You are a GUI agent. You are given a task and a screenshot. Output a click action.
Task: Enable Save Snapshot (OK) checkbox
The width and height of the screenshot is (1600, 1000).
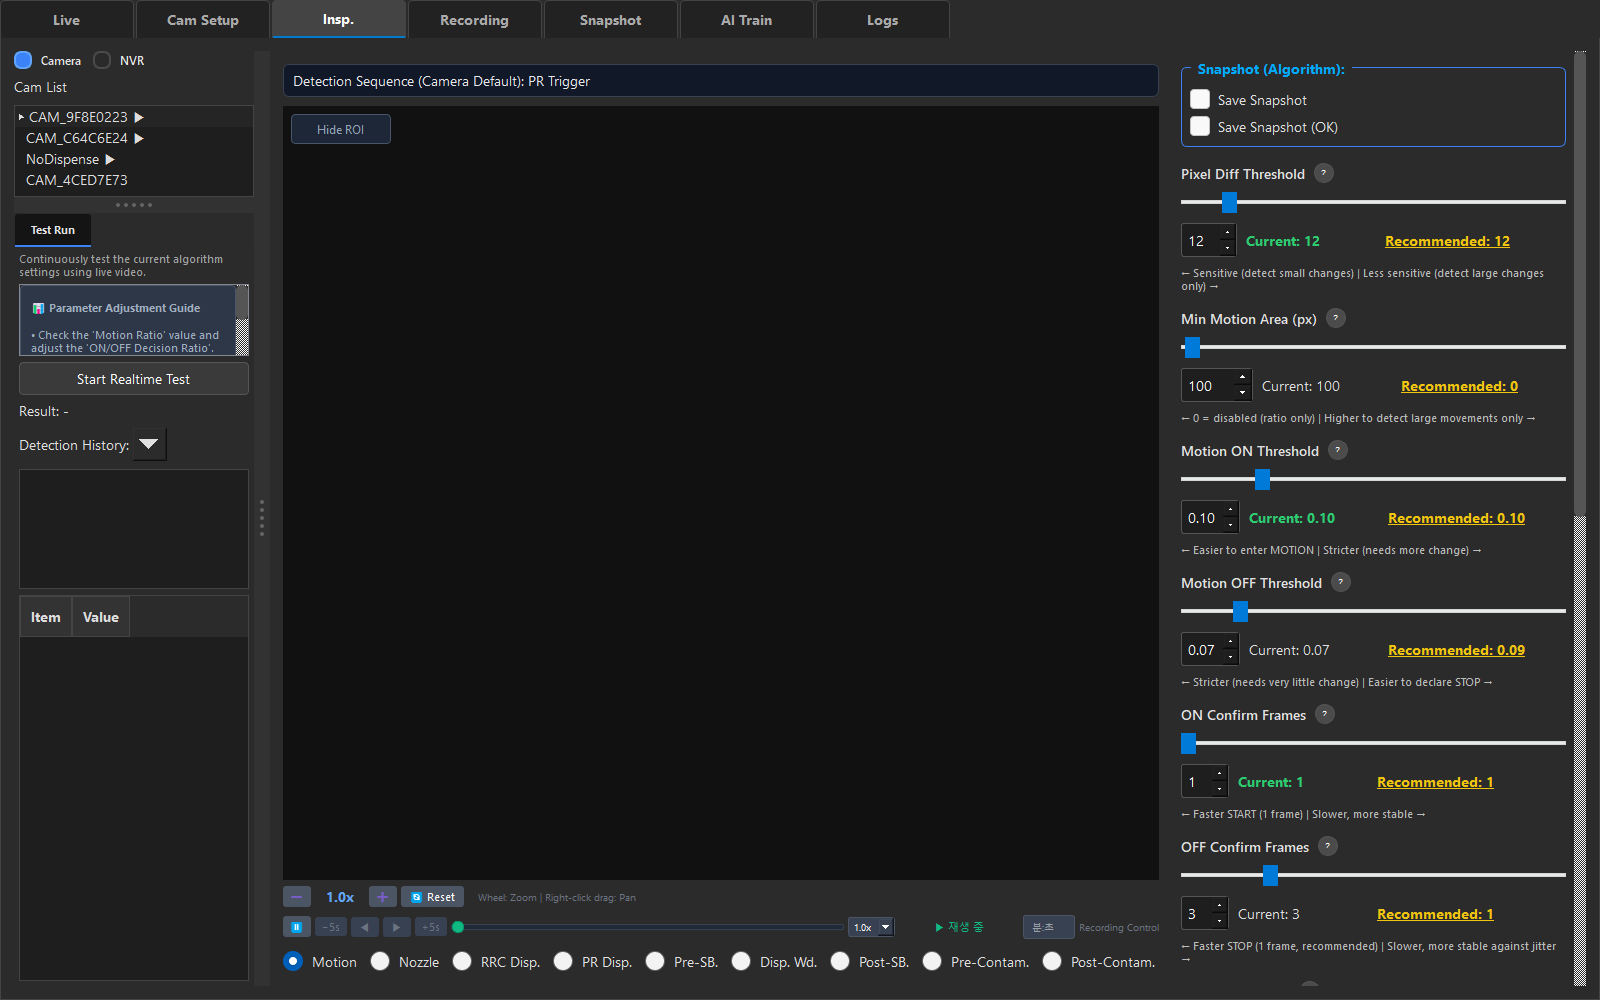[x=1200, y=126]
